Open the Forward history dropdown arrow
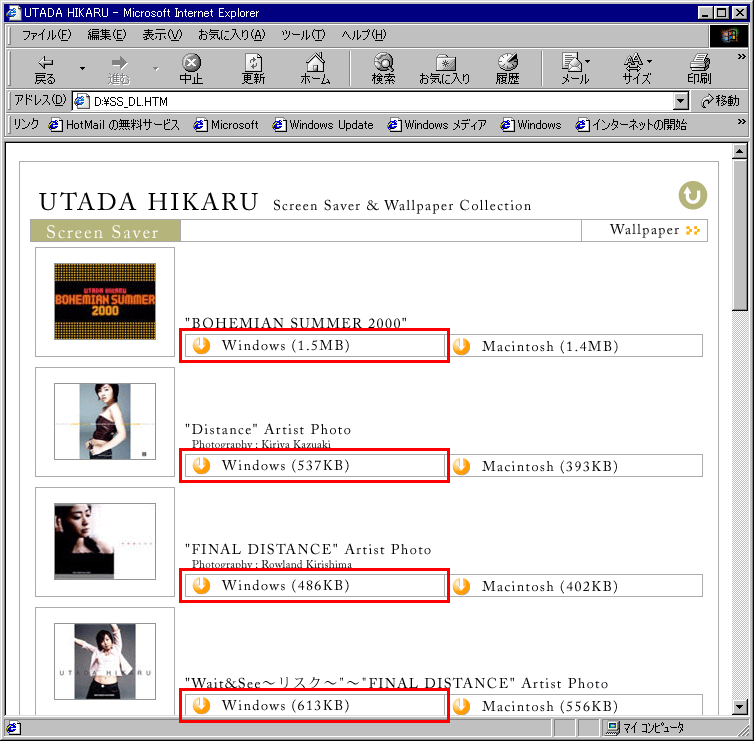754x741 pixels. (155, 69)
